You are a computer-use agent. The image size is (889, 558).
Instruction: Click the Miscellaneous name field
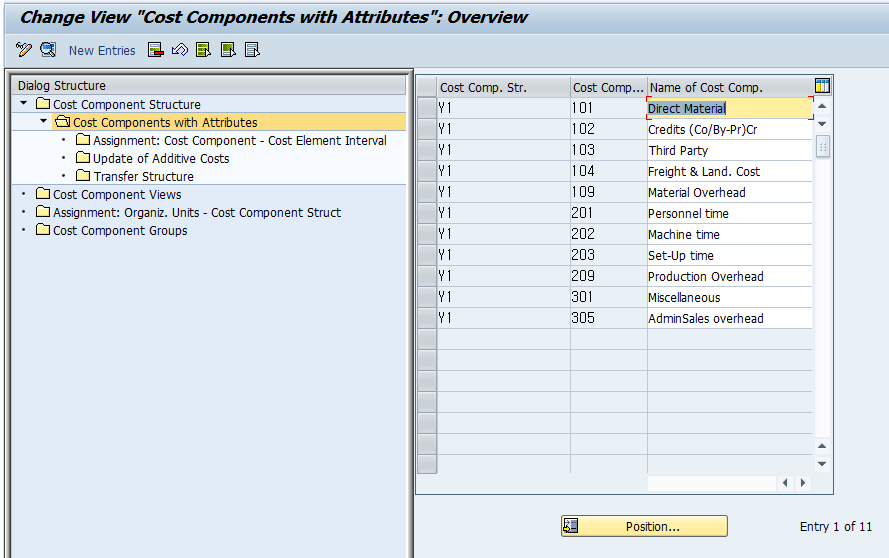(x=730, y=297)
